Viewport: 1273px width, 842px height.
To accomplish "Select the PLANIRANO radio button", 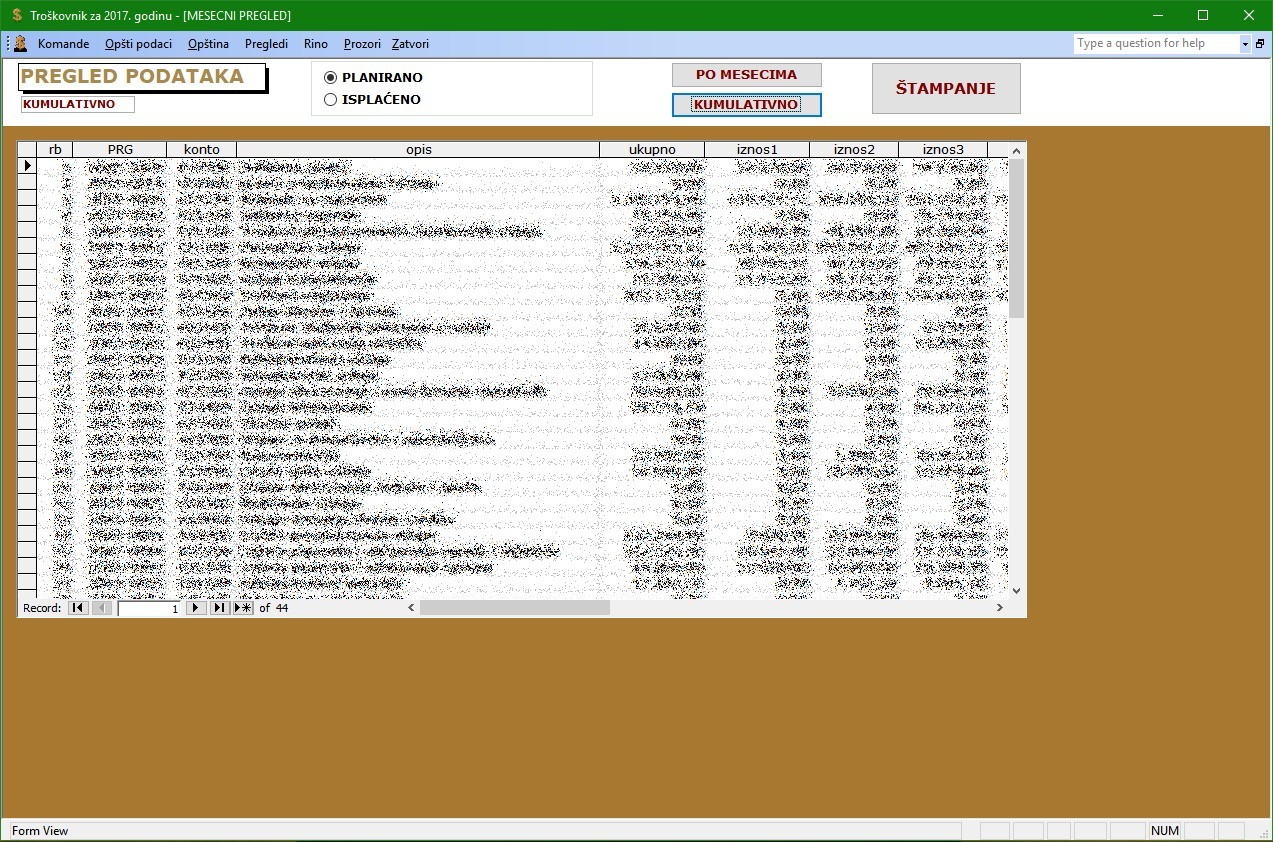I will coord(331,78).
